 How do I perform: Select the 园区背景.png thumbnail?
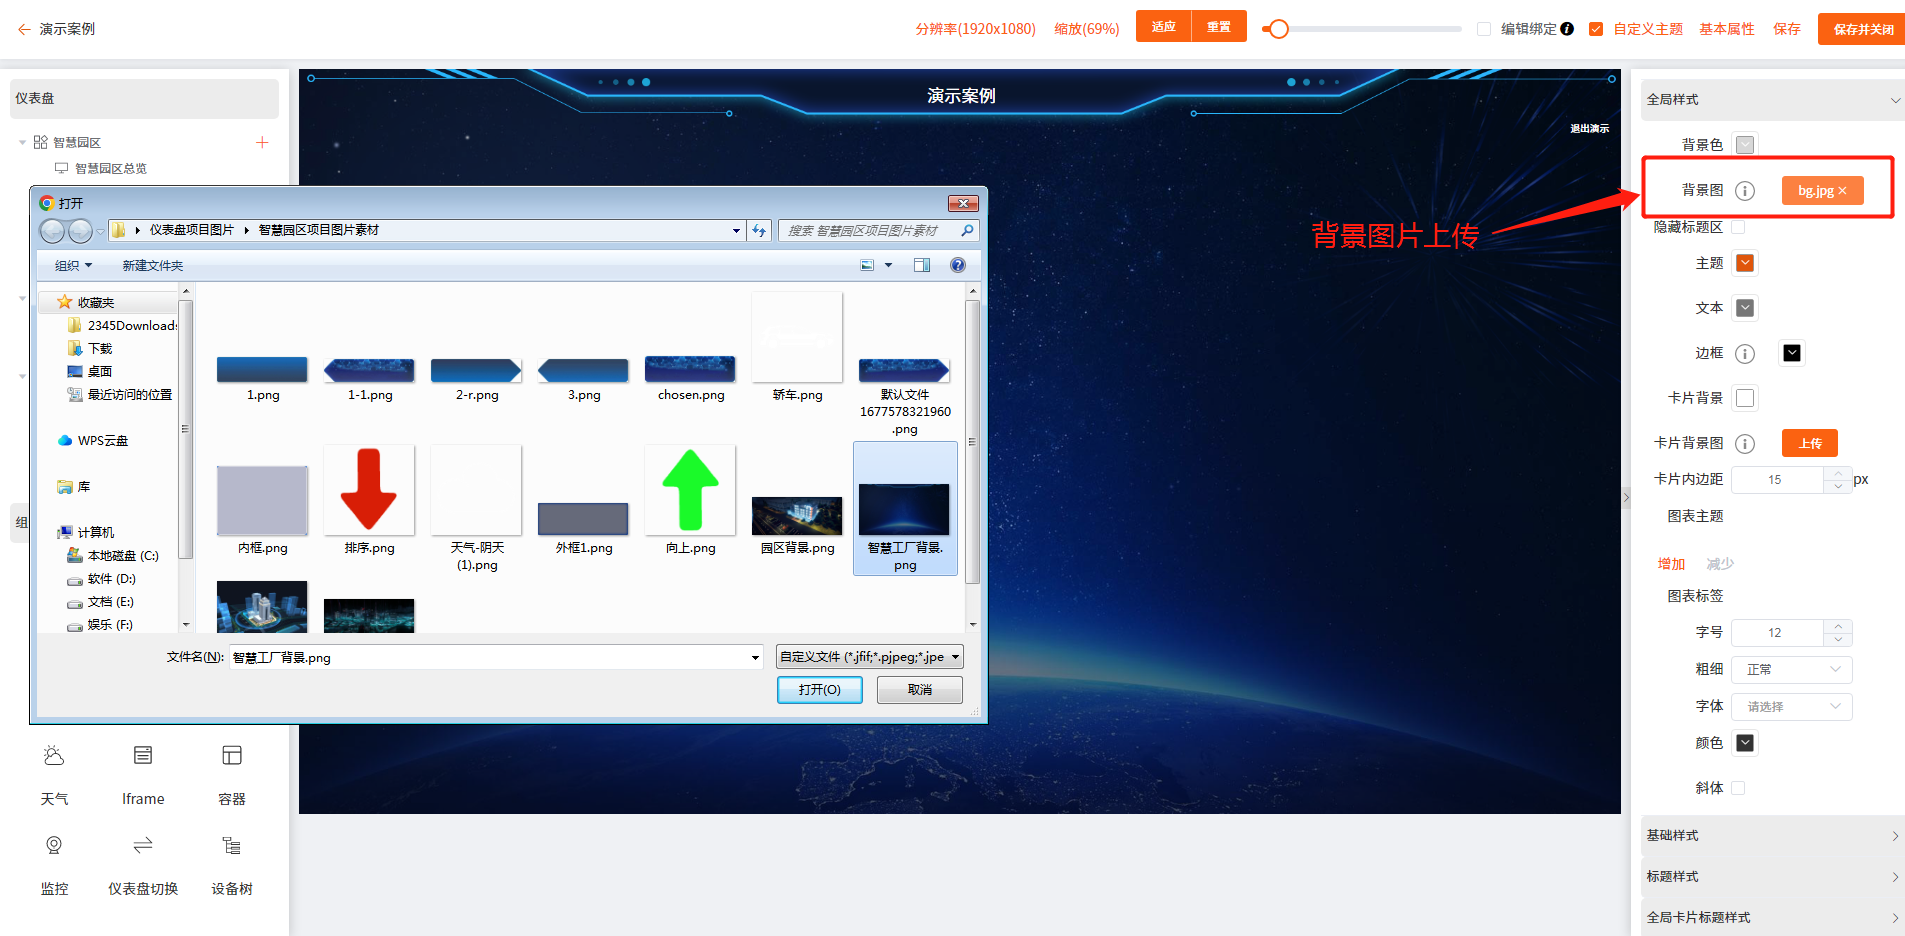tap(797, 516)
